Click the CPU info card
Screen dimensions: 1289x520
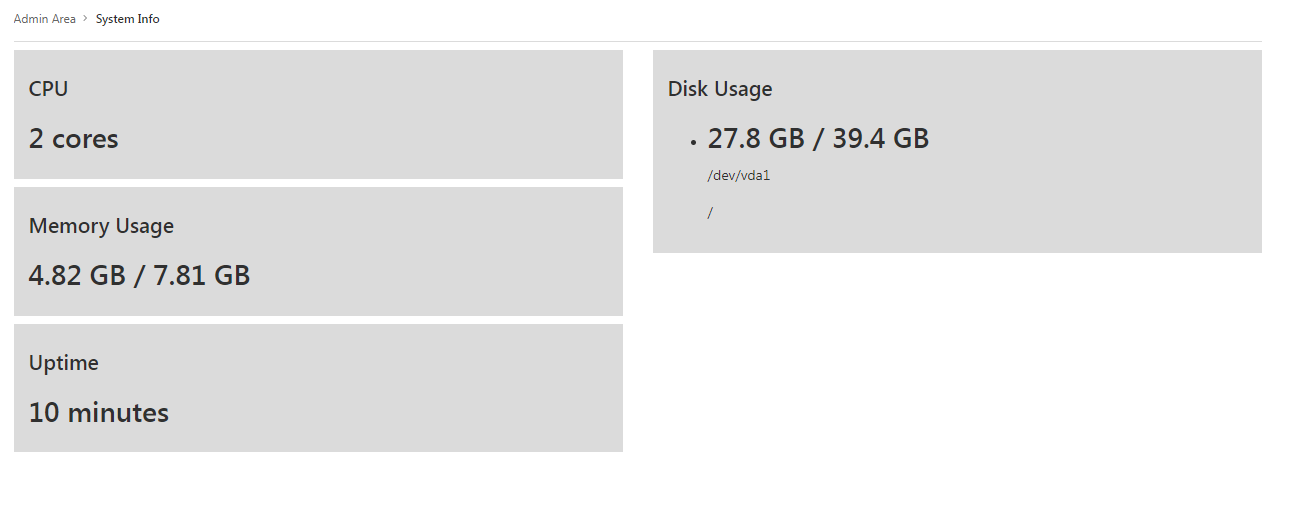(x=318, y=115)
